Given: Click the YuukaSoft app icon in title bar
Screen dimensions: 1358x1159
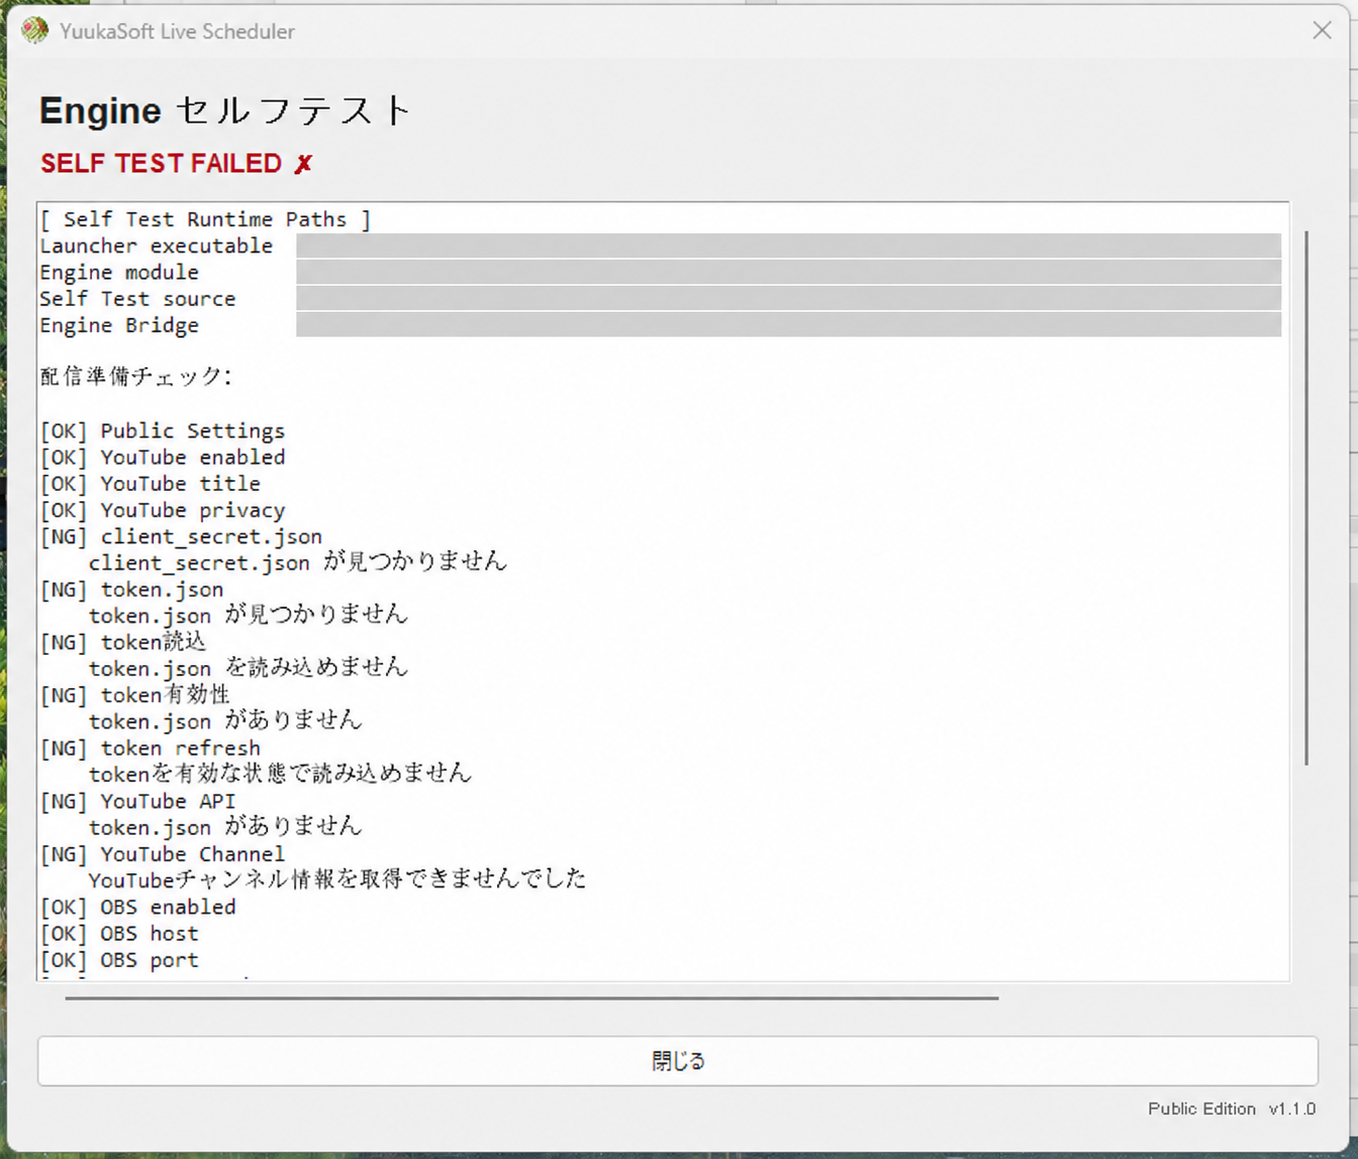Looking at the screenshot, I should tap(35, 31).
